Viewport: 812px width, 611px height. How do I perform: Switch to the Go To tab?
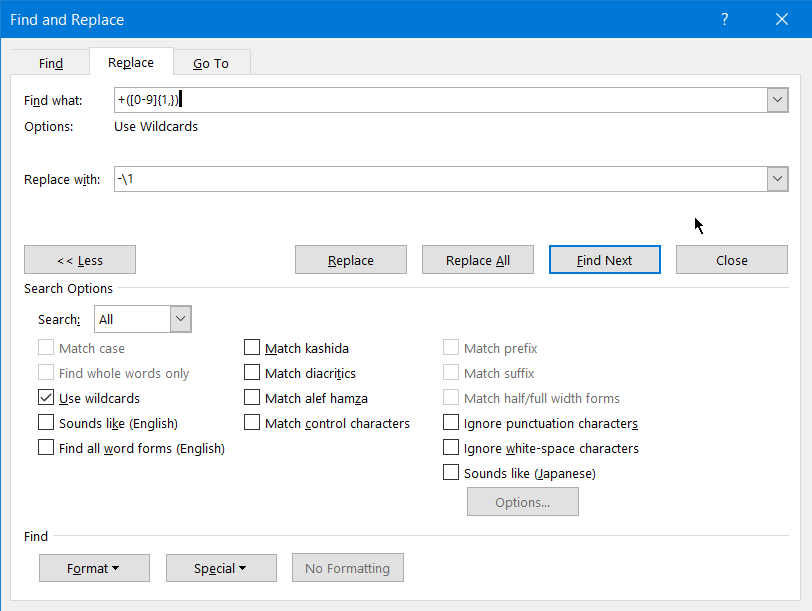[x=211, y=63]
